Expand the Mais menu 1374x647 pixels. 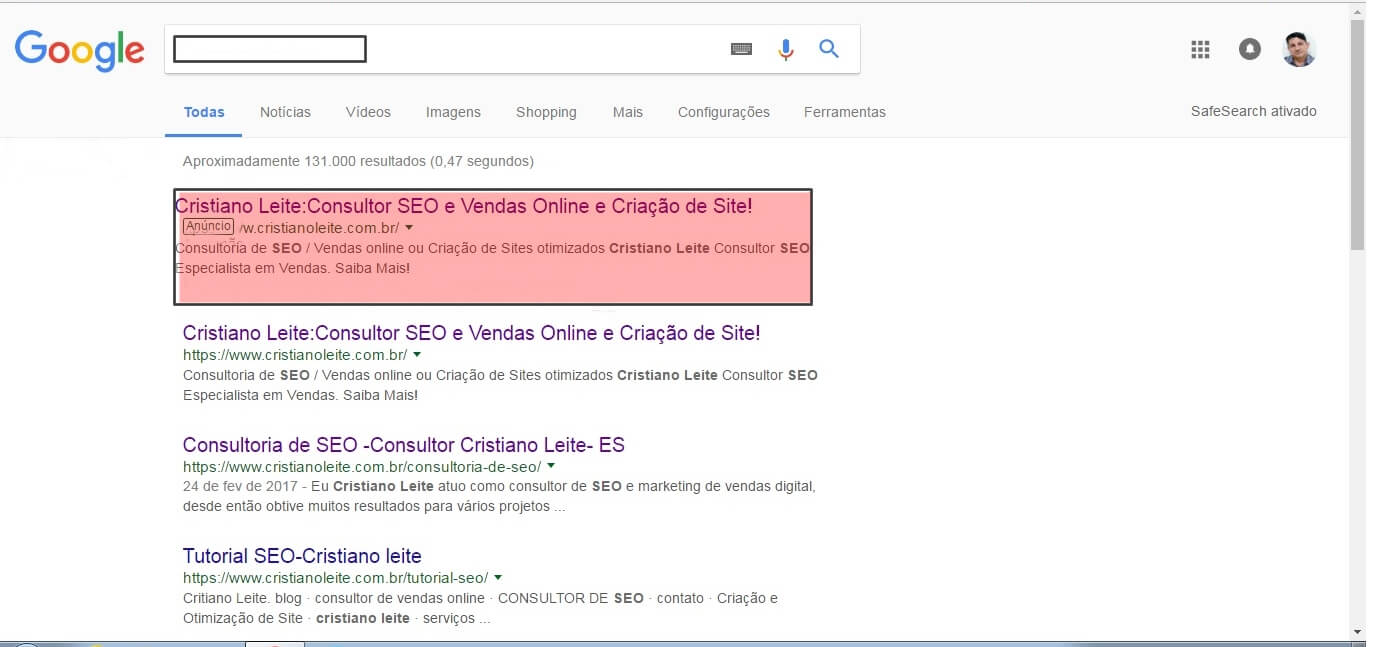[628, 112]
